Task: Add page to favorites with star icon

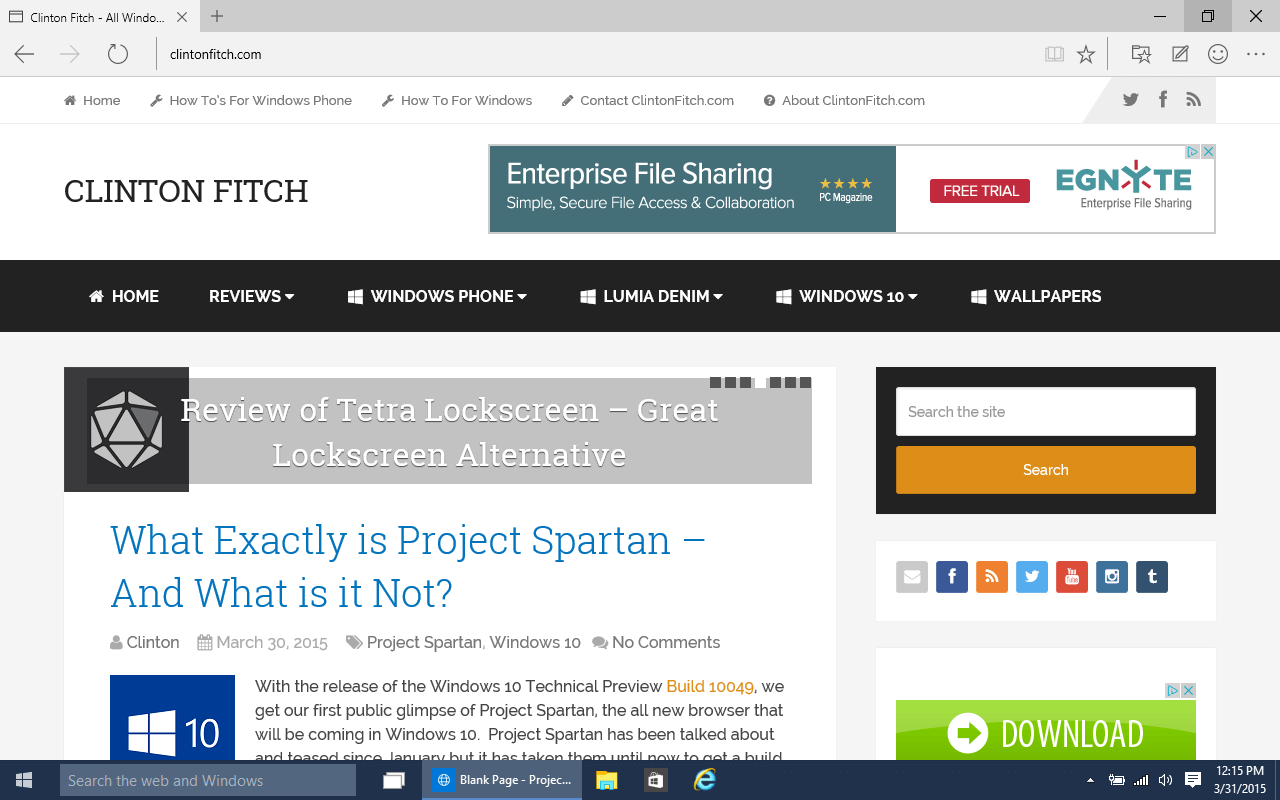Action: (1086, 54)
